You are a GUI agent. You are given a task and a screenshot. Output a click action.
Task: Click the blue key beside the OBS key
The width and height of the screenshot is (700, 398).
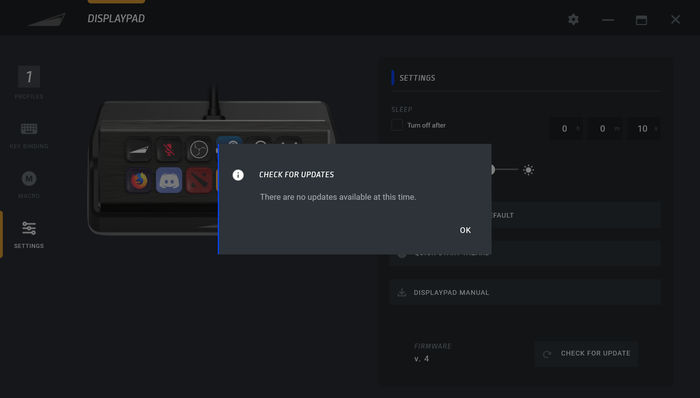click(229, 141)
